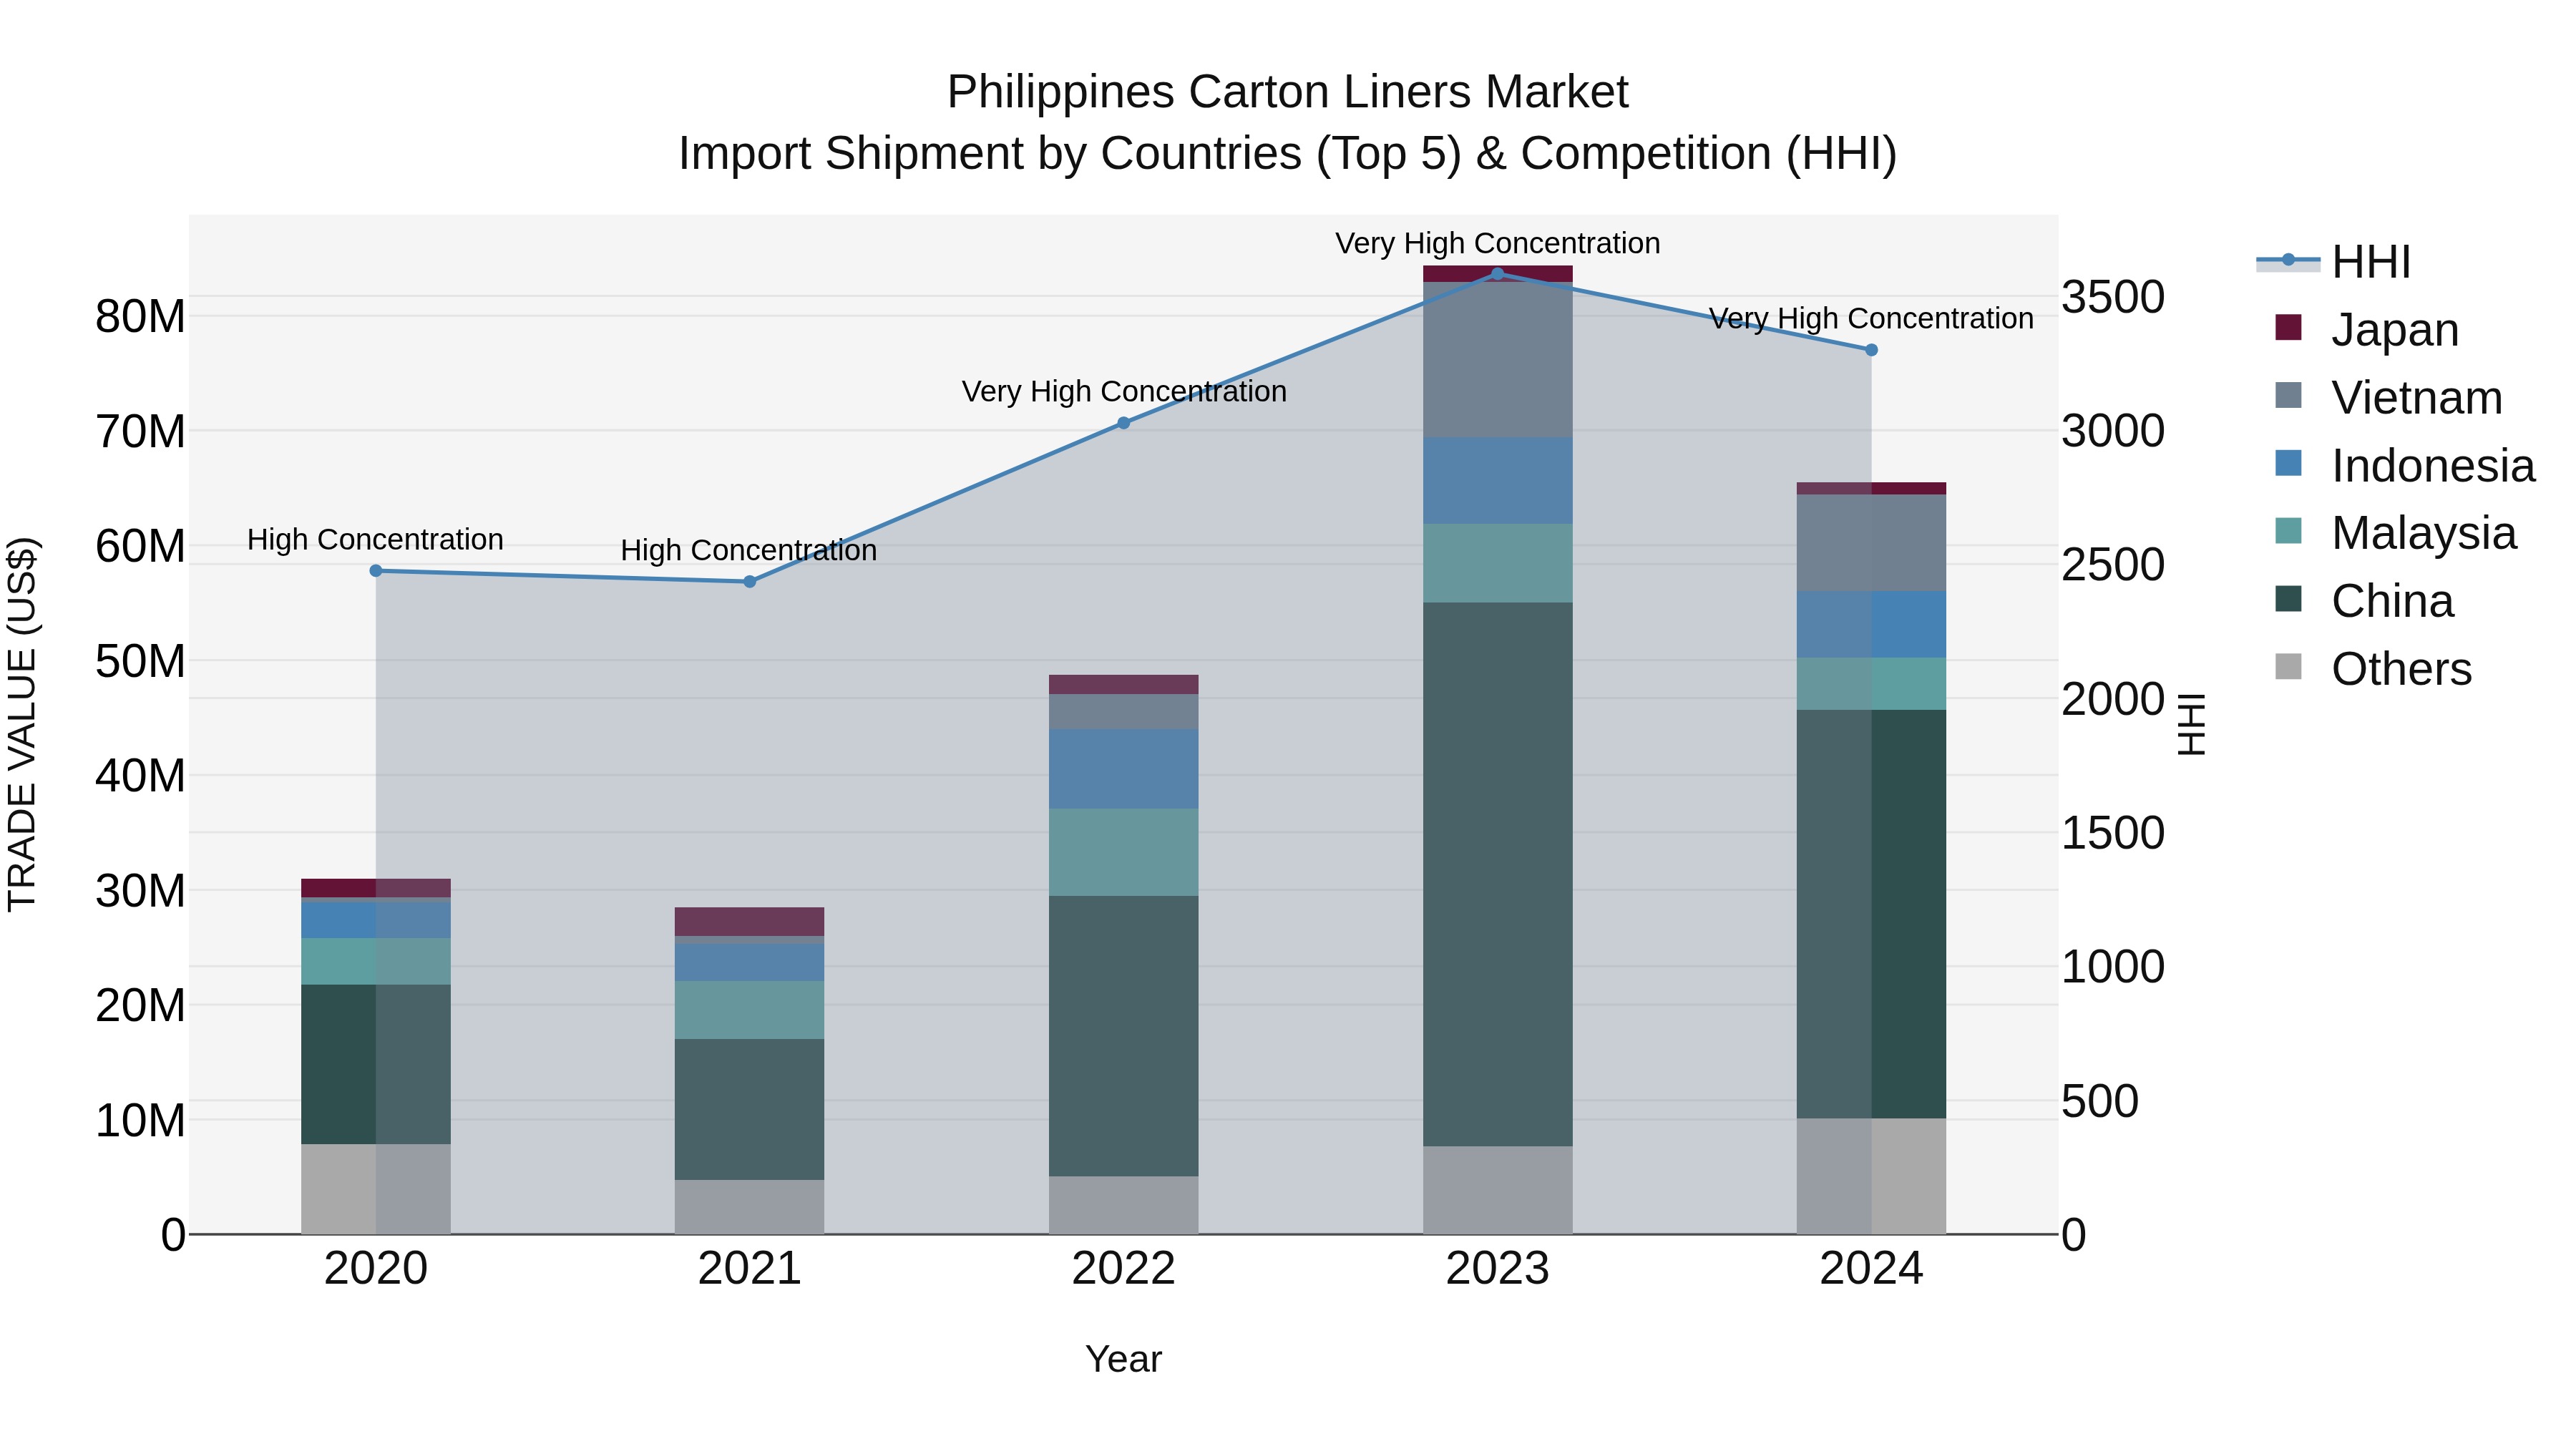Click the Others segment of the 2024 bar
This screenshot has height=1449, width=2576.
(1872, 1176)
